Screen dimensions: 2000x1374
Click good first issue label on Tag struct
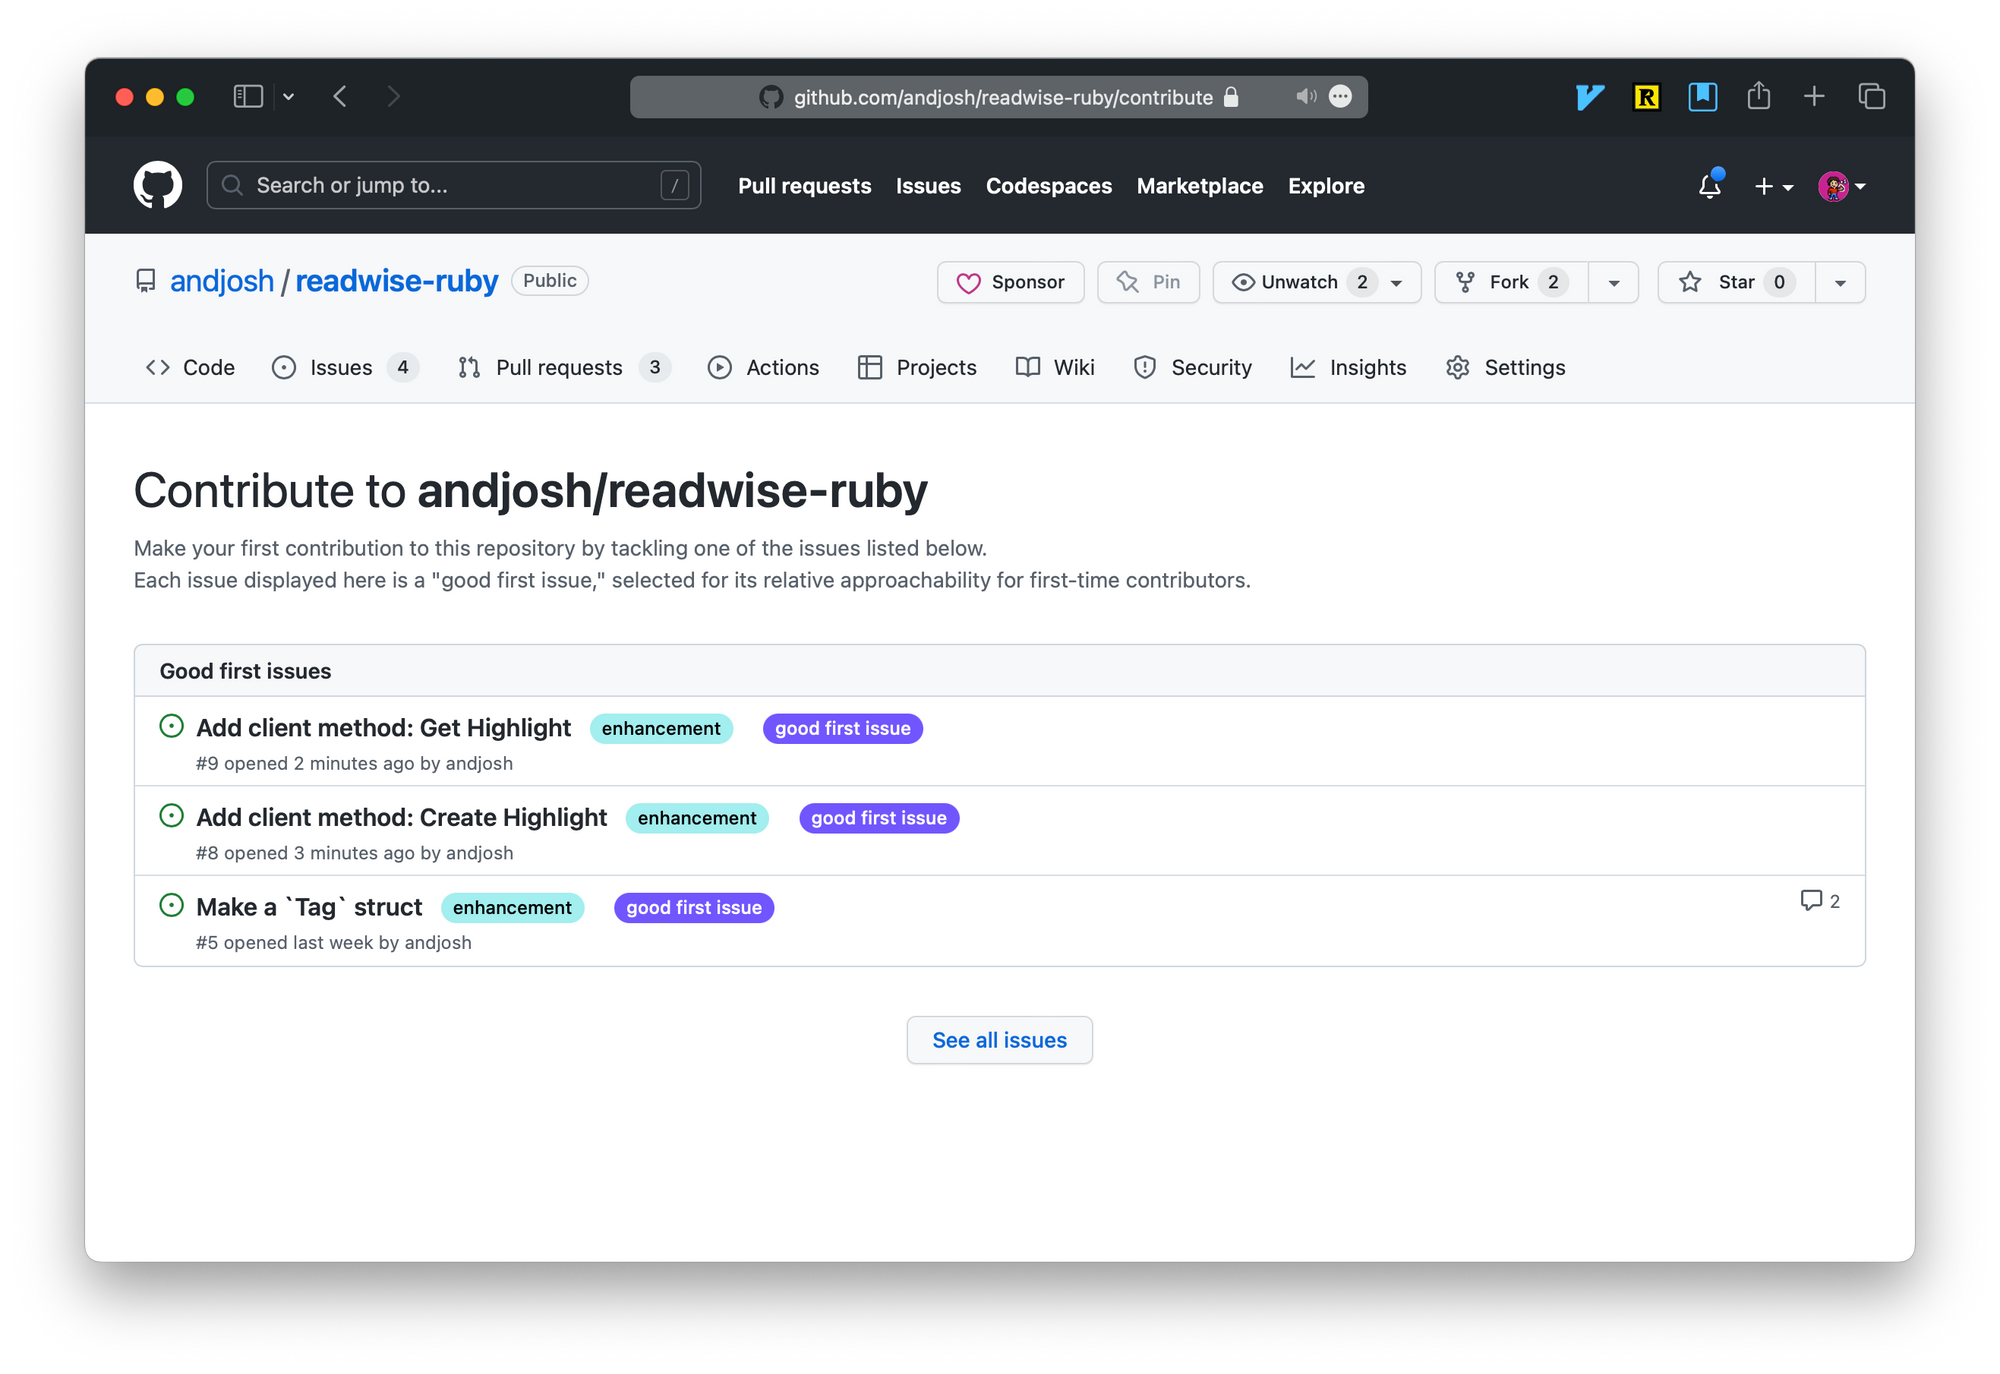[694, 907]
